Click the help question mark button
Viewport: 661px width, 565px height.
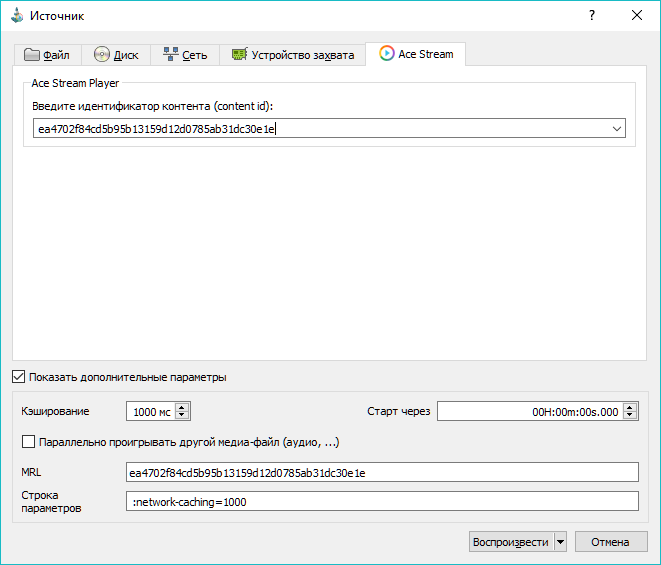click(x=592, y=16)
